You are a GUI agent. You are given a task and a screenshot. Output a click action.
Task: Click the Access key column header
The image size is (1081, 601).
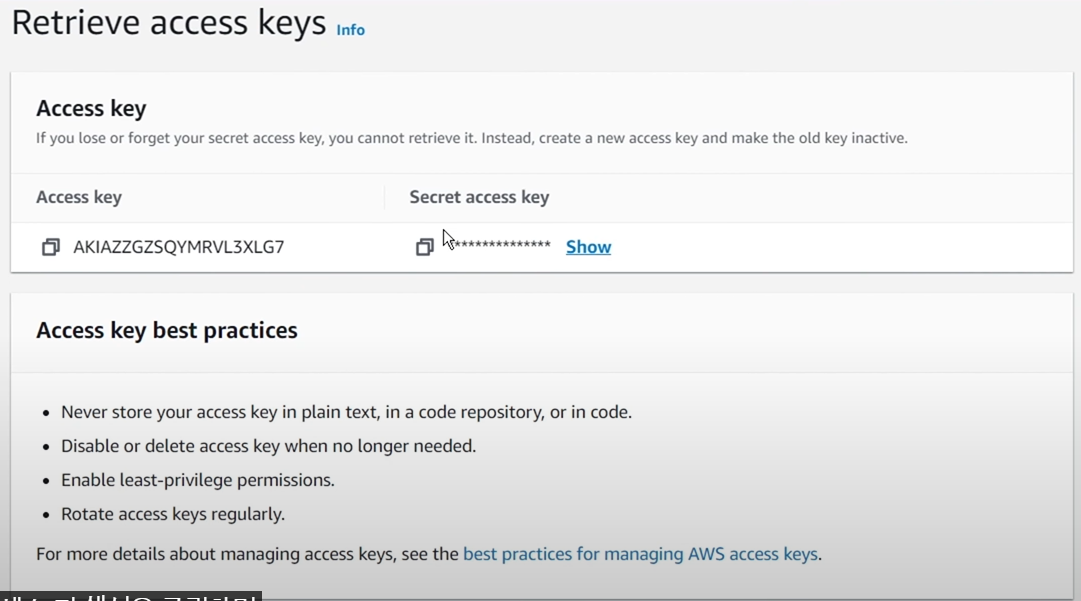coord(79,197)
